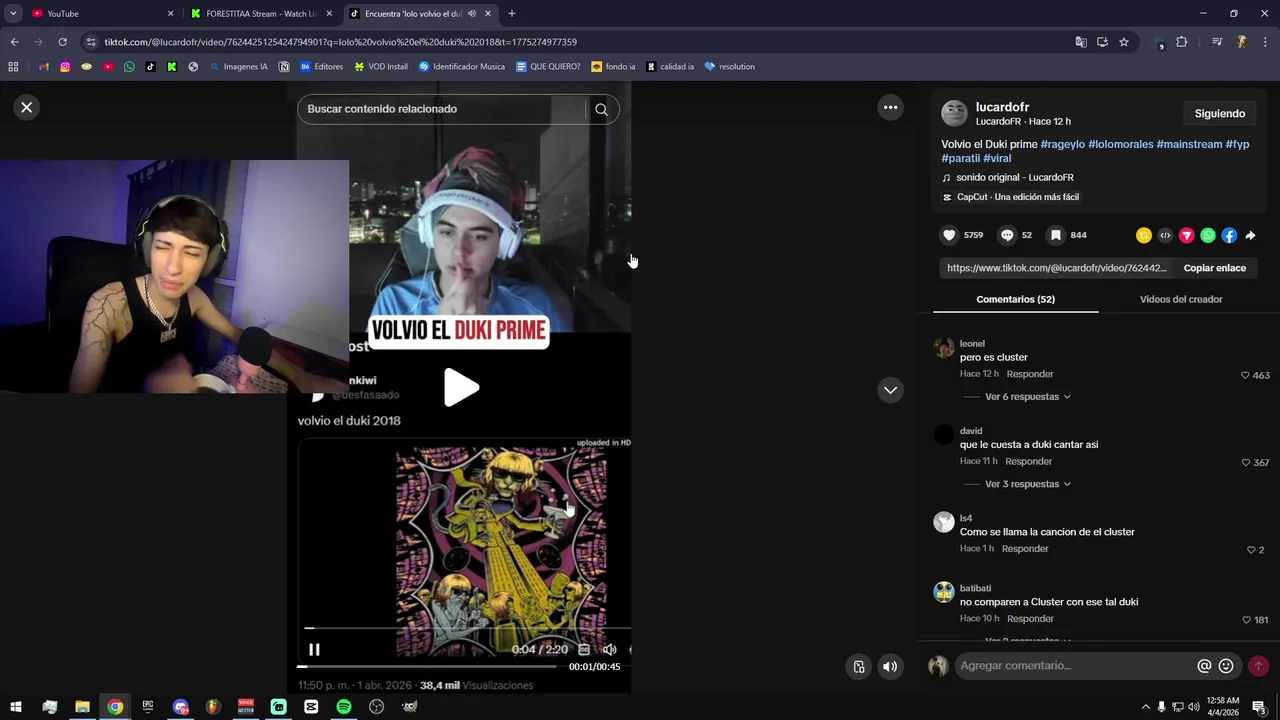Image resolution: width=1280 pixels, height=720 pixels.
Task: Switch to the FORESTITAA Stream tab
Action: (262, 14)
